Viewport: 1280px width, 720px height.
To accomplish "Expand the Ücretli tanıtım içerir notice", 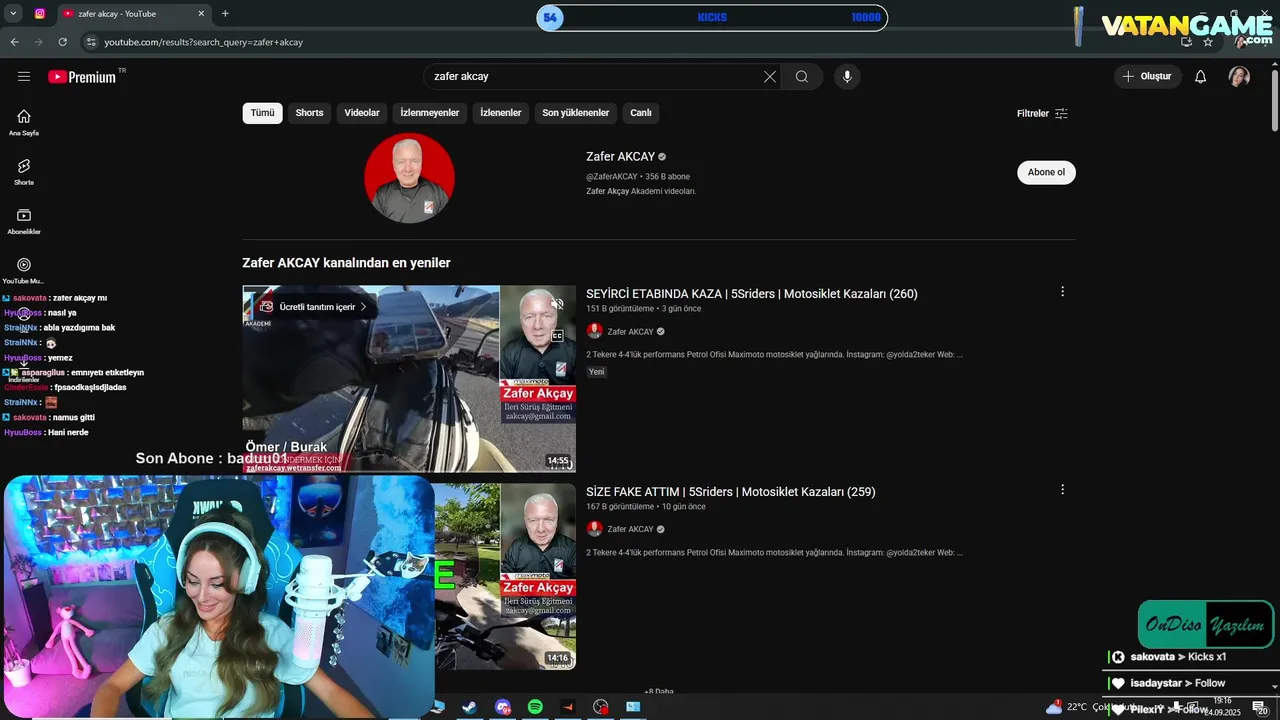I will [313, 307].
